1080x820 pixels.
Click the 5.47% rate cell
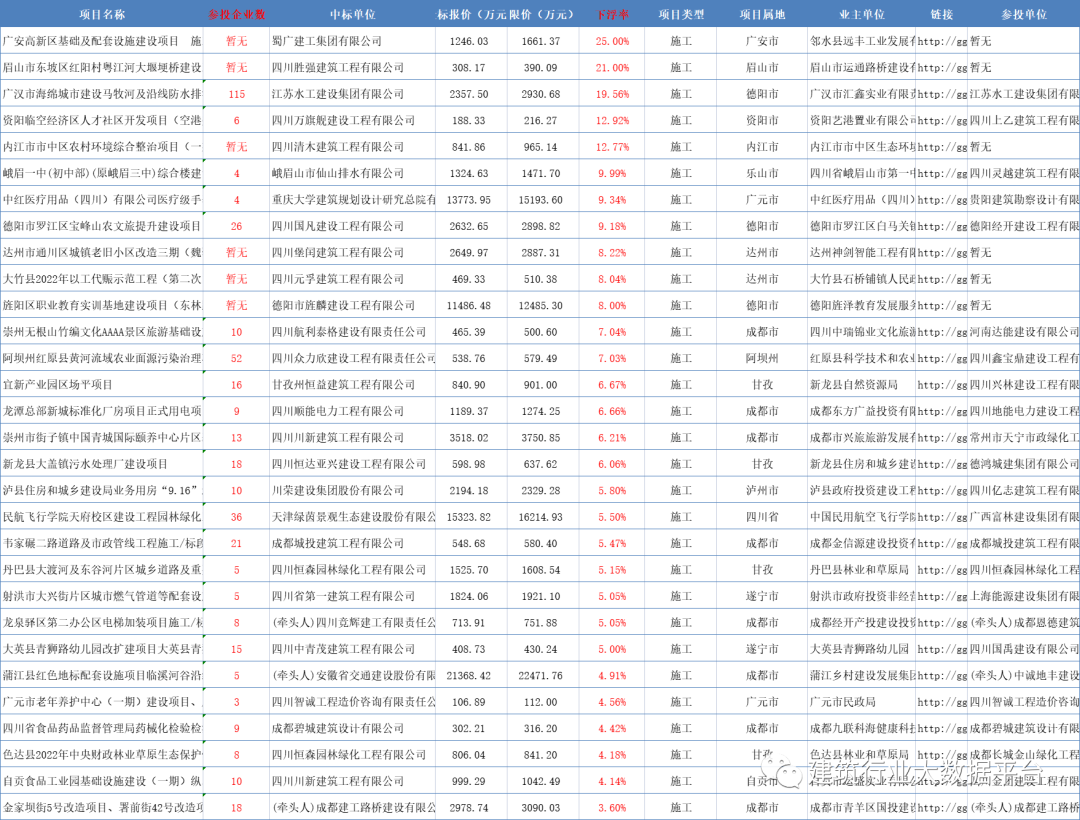612,543
